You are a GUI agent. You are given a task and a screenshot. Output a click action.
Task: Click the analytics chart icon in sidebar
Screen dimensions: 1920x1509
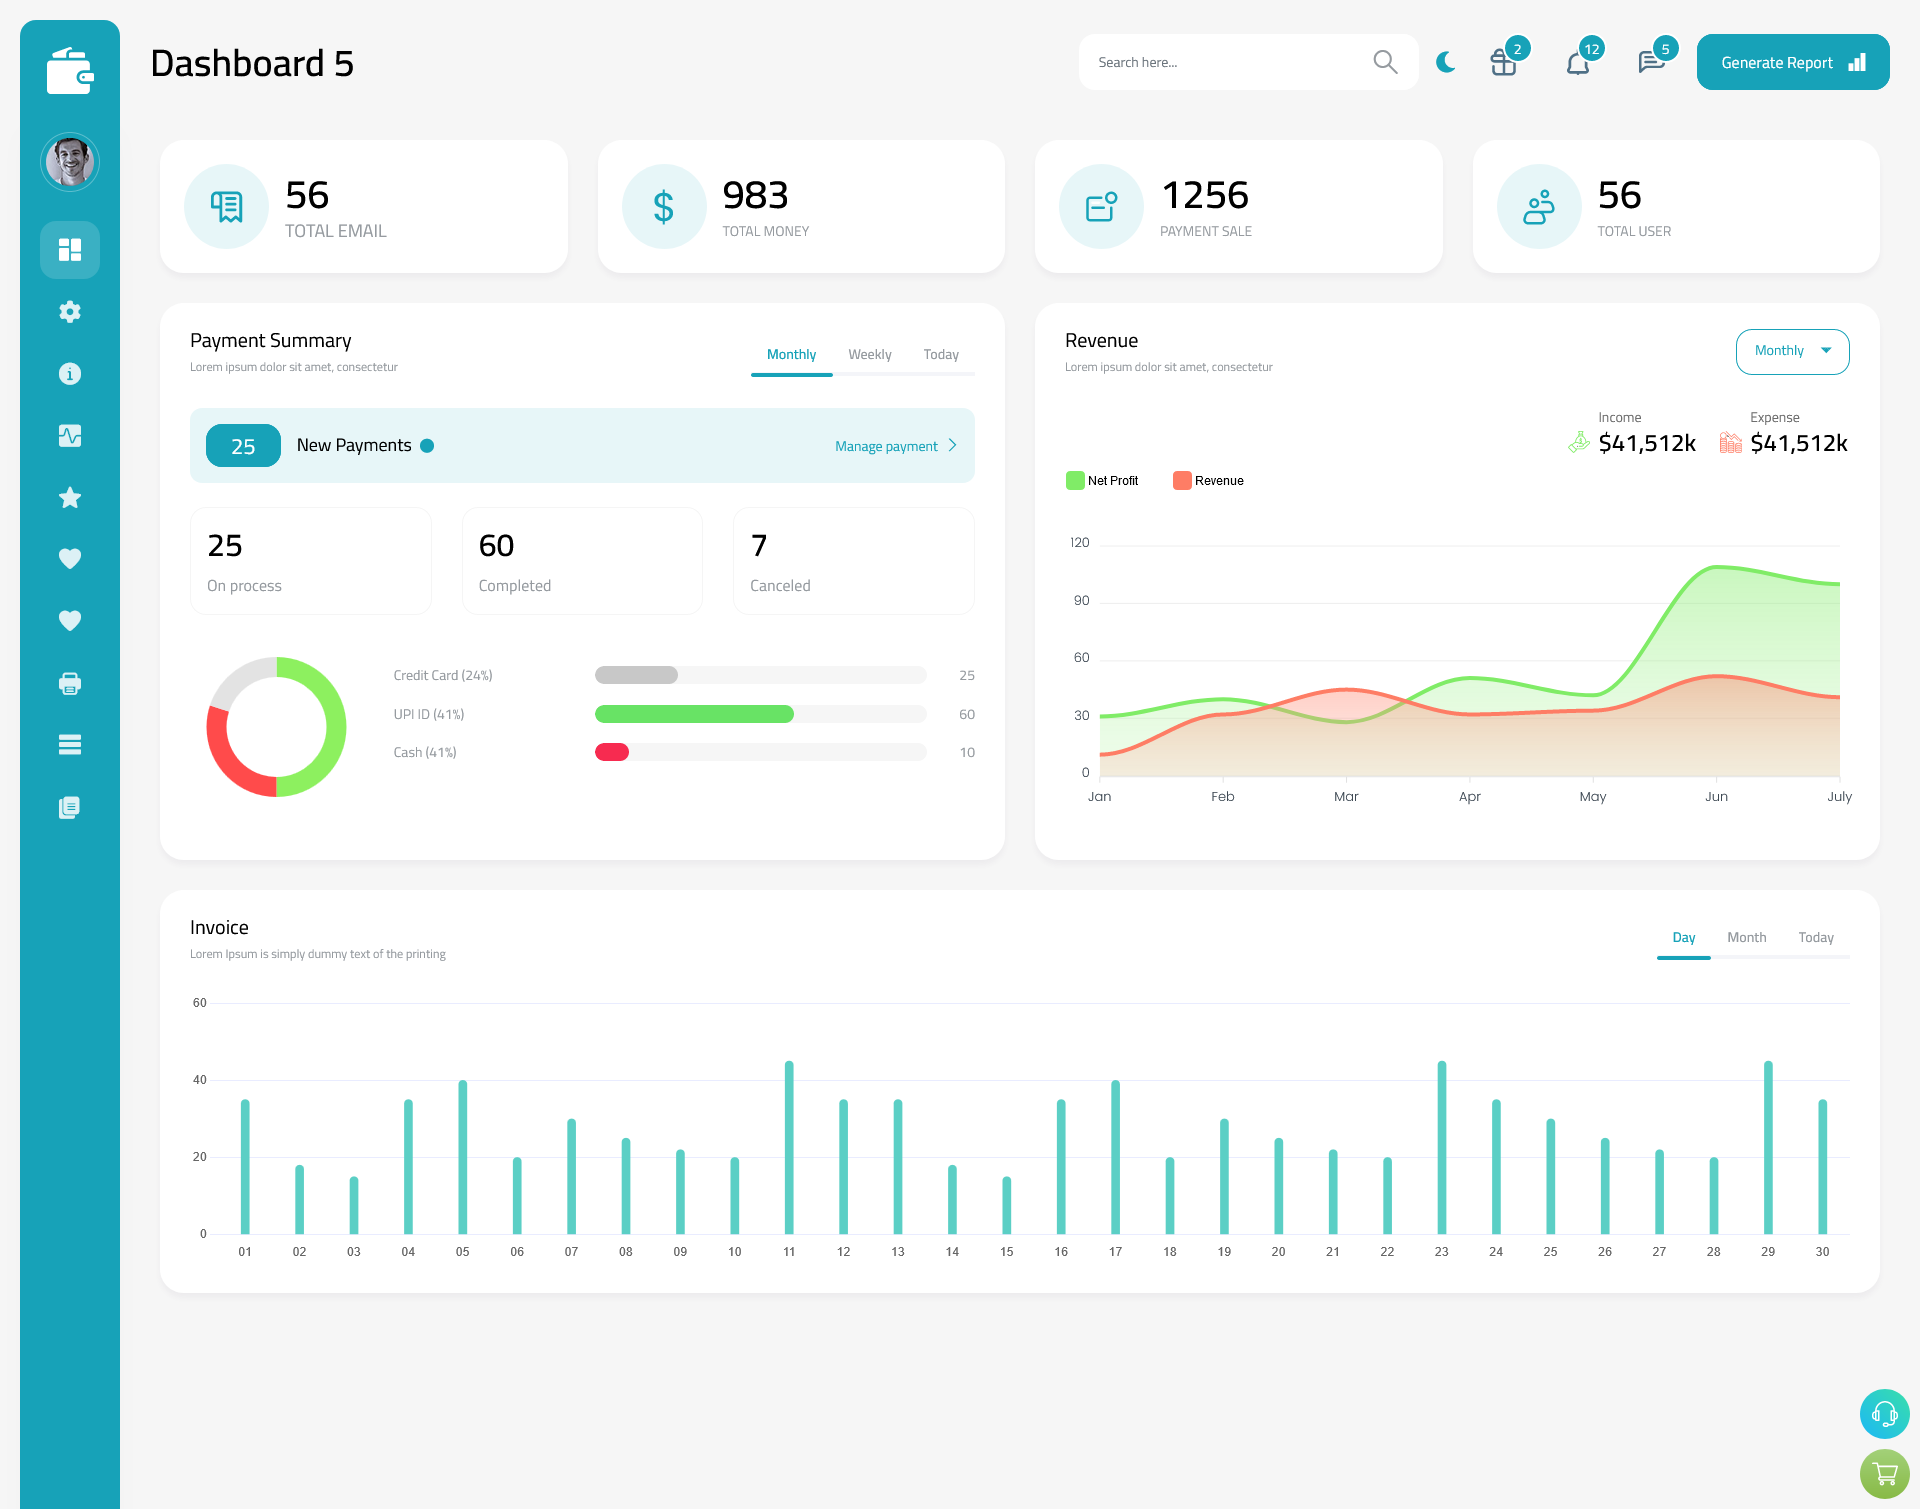(x=70, y=435)
